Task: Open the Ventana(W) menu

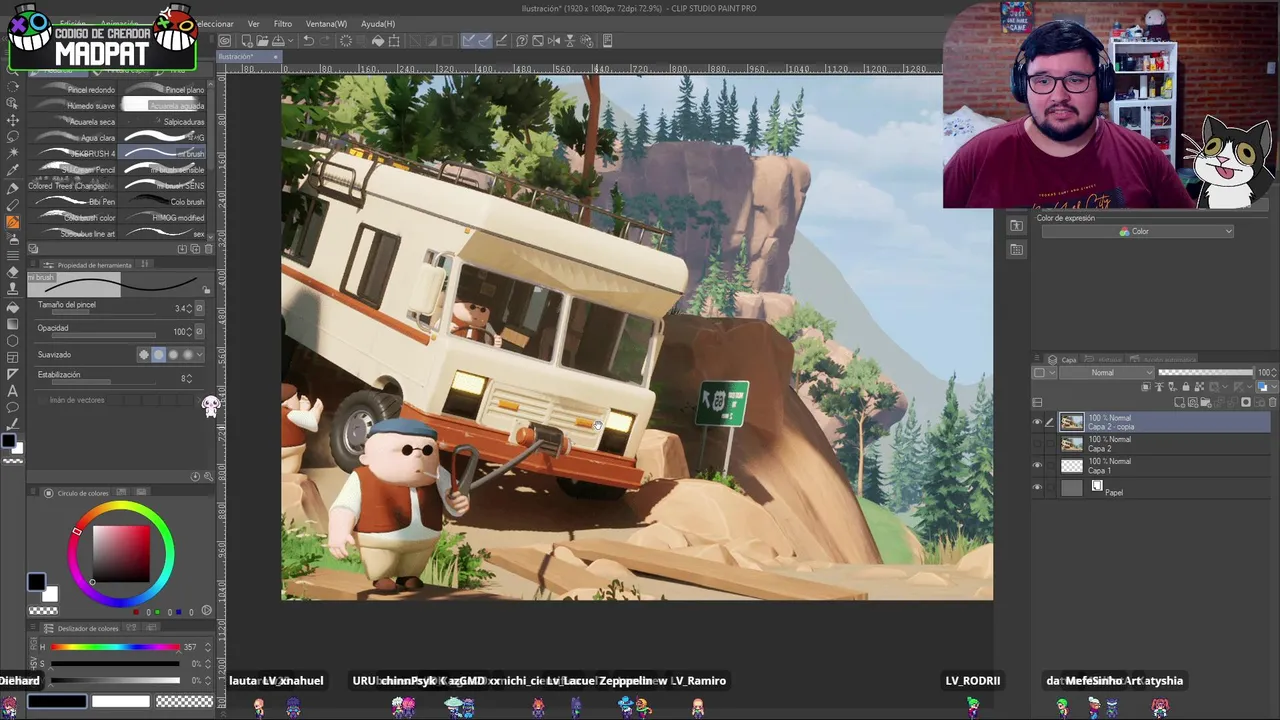Action: (326, 23)
